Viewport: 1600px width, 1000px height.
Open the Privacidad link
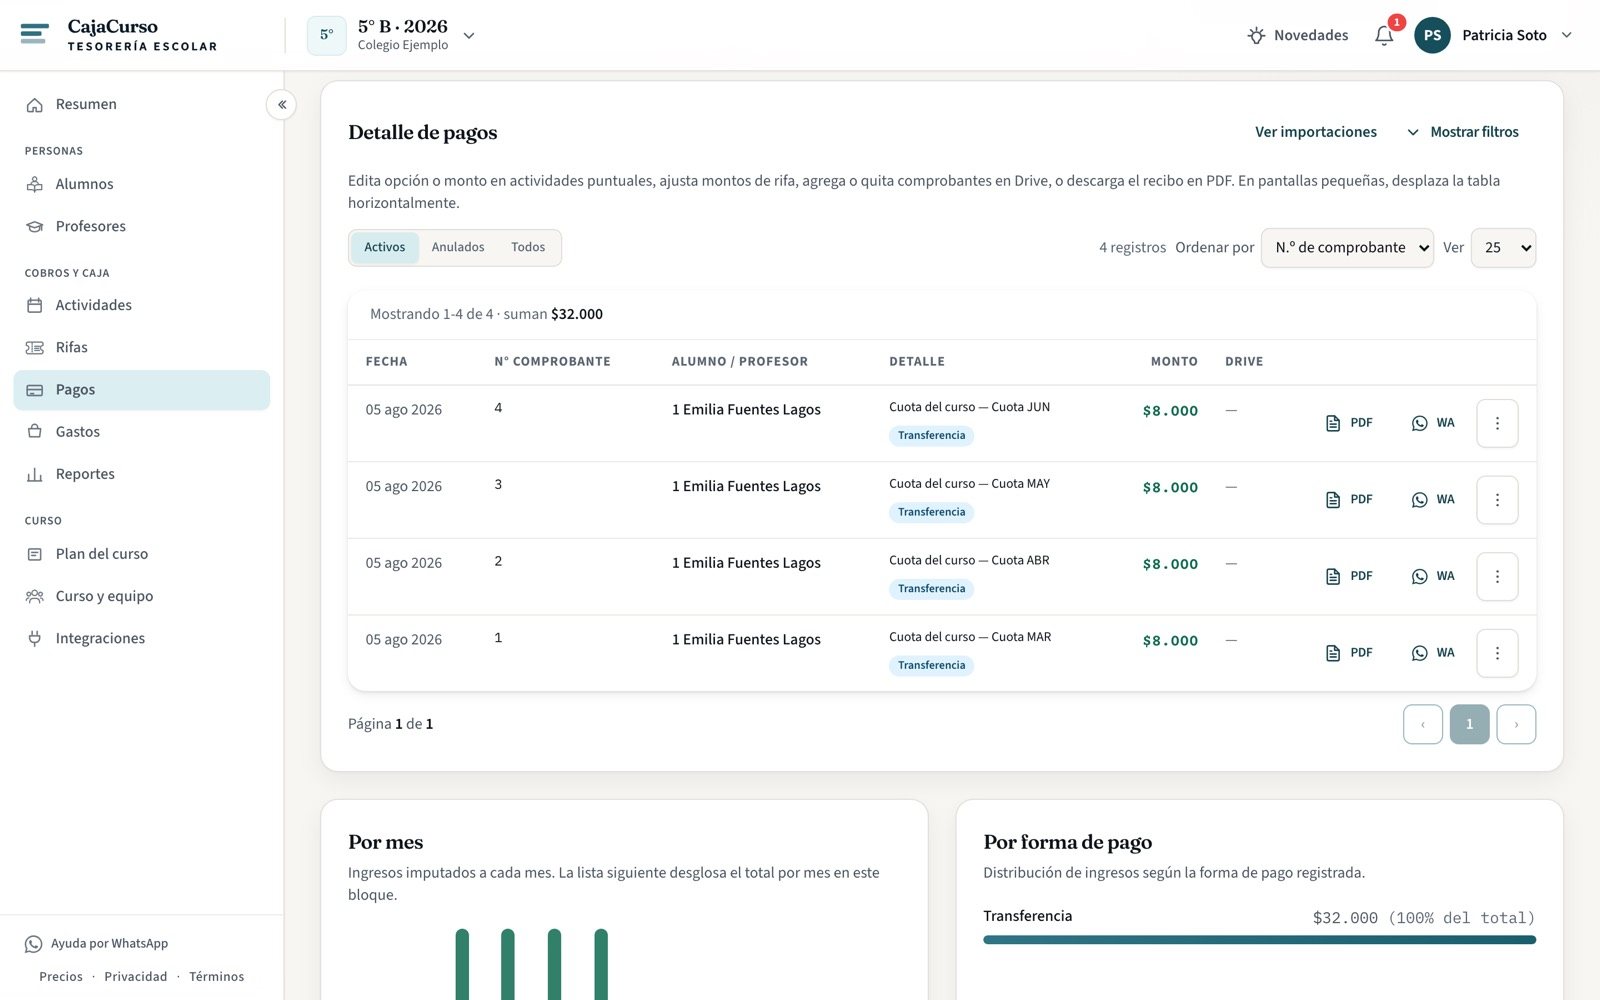tap(136, 977)
